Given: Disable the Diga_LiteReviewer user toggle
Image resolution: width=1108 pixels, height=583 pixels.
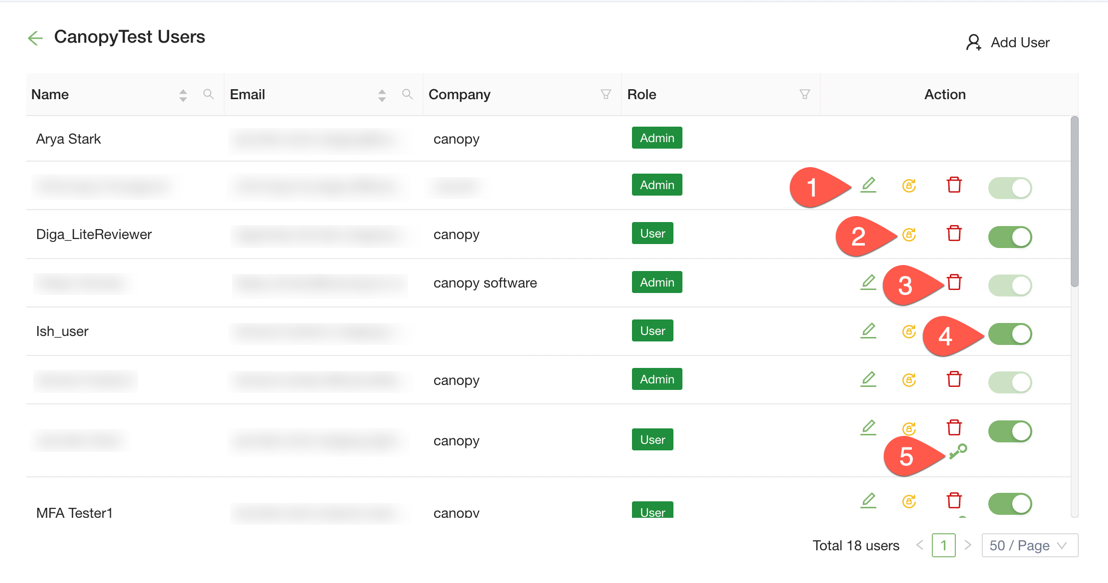Looking at the screenshot, I should [1010, 237].
